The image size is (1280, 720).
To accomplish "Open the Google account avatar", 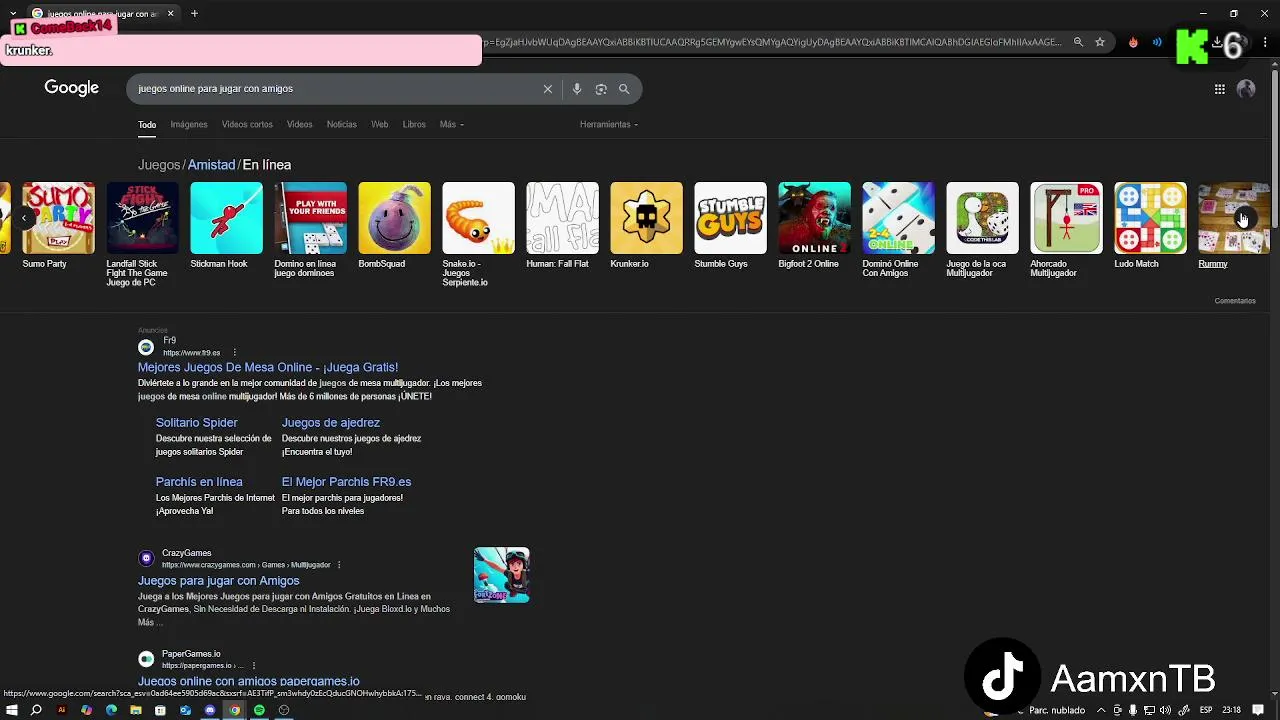I will (1246, 89).
